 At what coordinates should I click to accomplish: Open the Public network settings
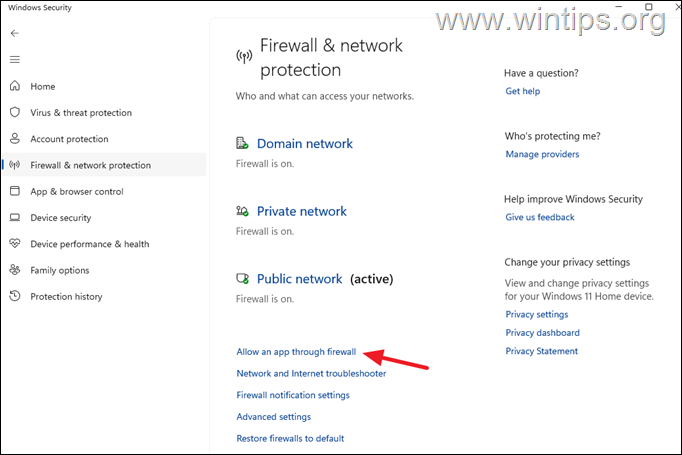pos(299,279)
